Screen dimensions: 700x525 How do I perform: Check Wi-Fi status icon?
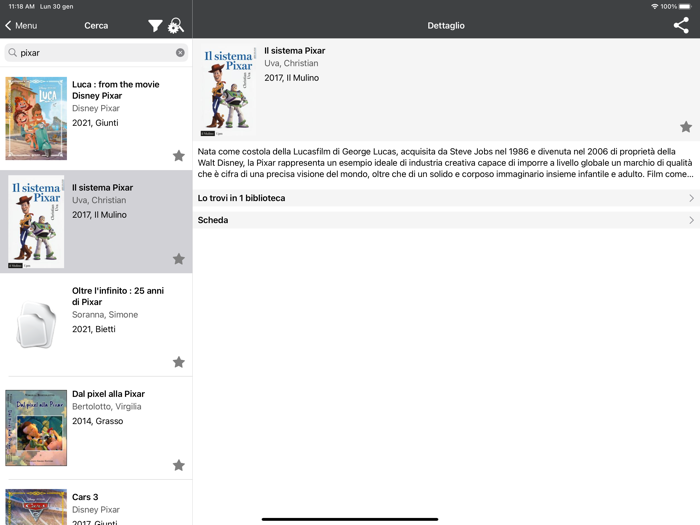[x=654, y=6]
